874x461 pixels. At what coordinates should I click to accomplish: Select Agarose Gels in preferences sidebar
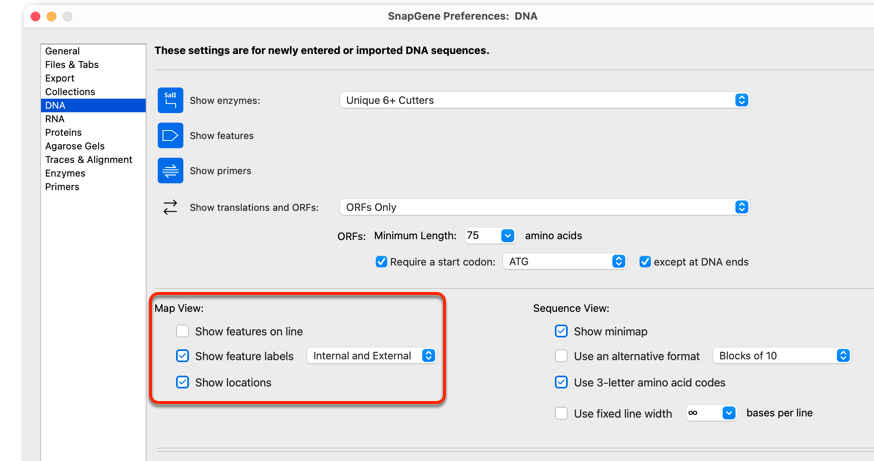[93, 146]
